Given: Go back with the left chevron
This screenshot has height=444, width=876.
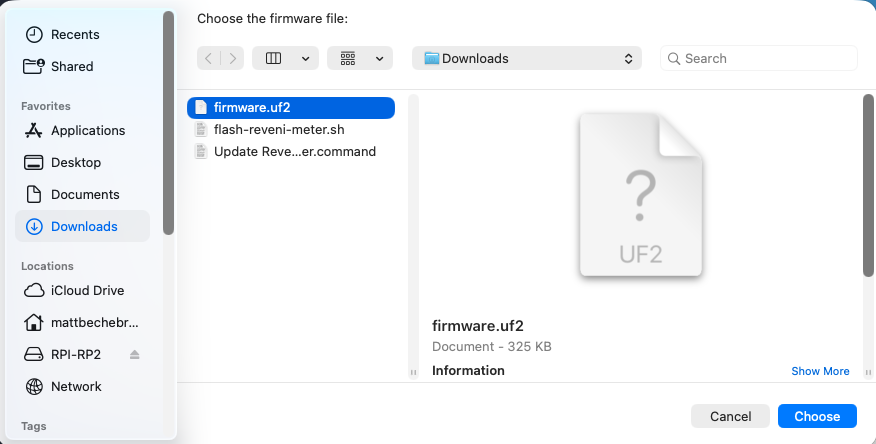Looking at the screenshot, I should (x=208, y=58).
